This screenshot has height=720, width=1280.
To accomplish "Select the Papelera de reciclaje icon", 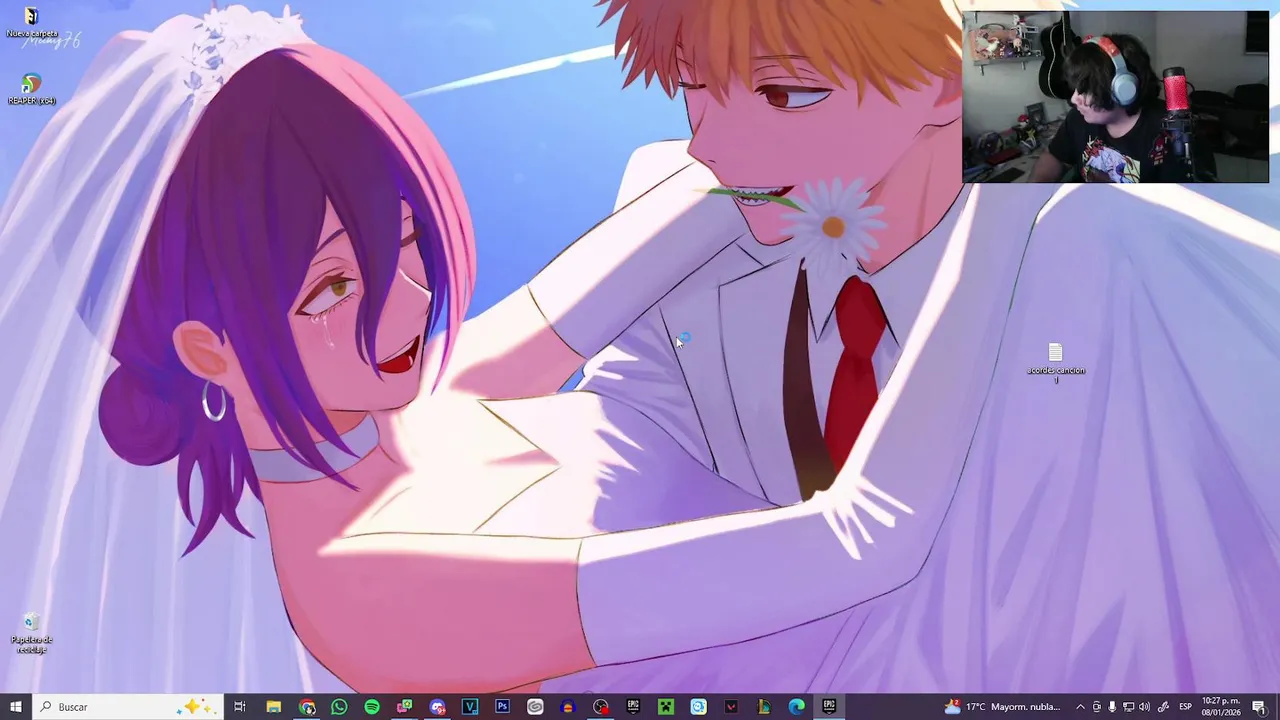I will [x=31, y=634].
